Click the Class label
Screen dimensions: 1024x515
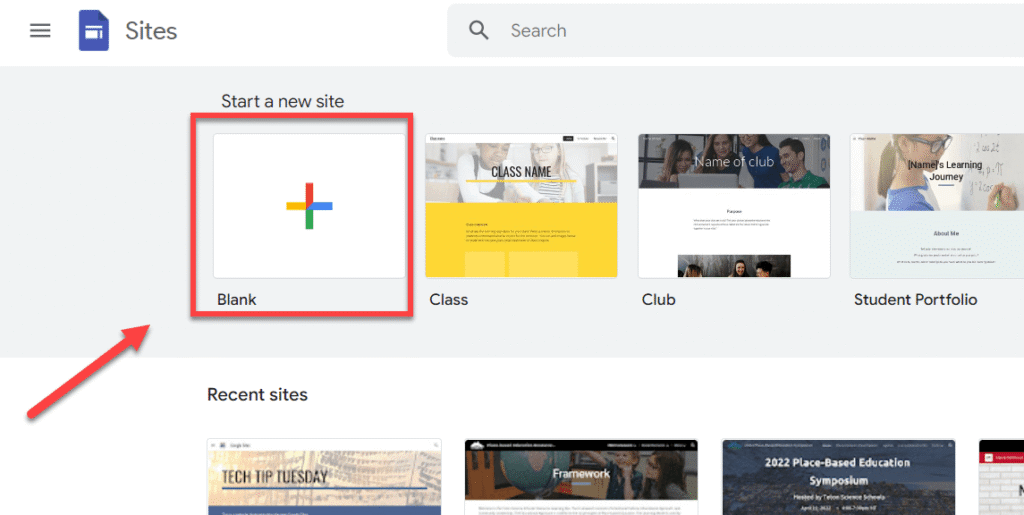(449, 300)
